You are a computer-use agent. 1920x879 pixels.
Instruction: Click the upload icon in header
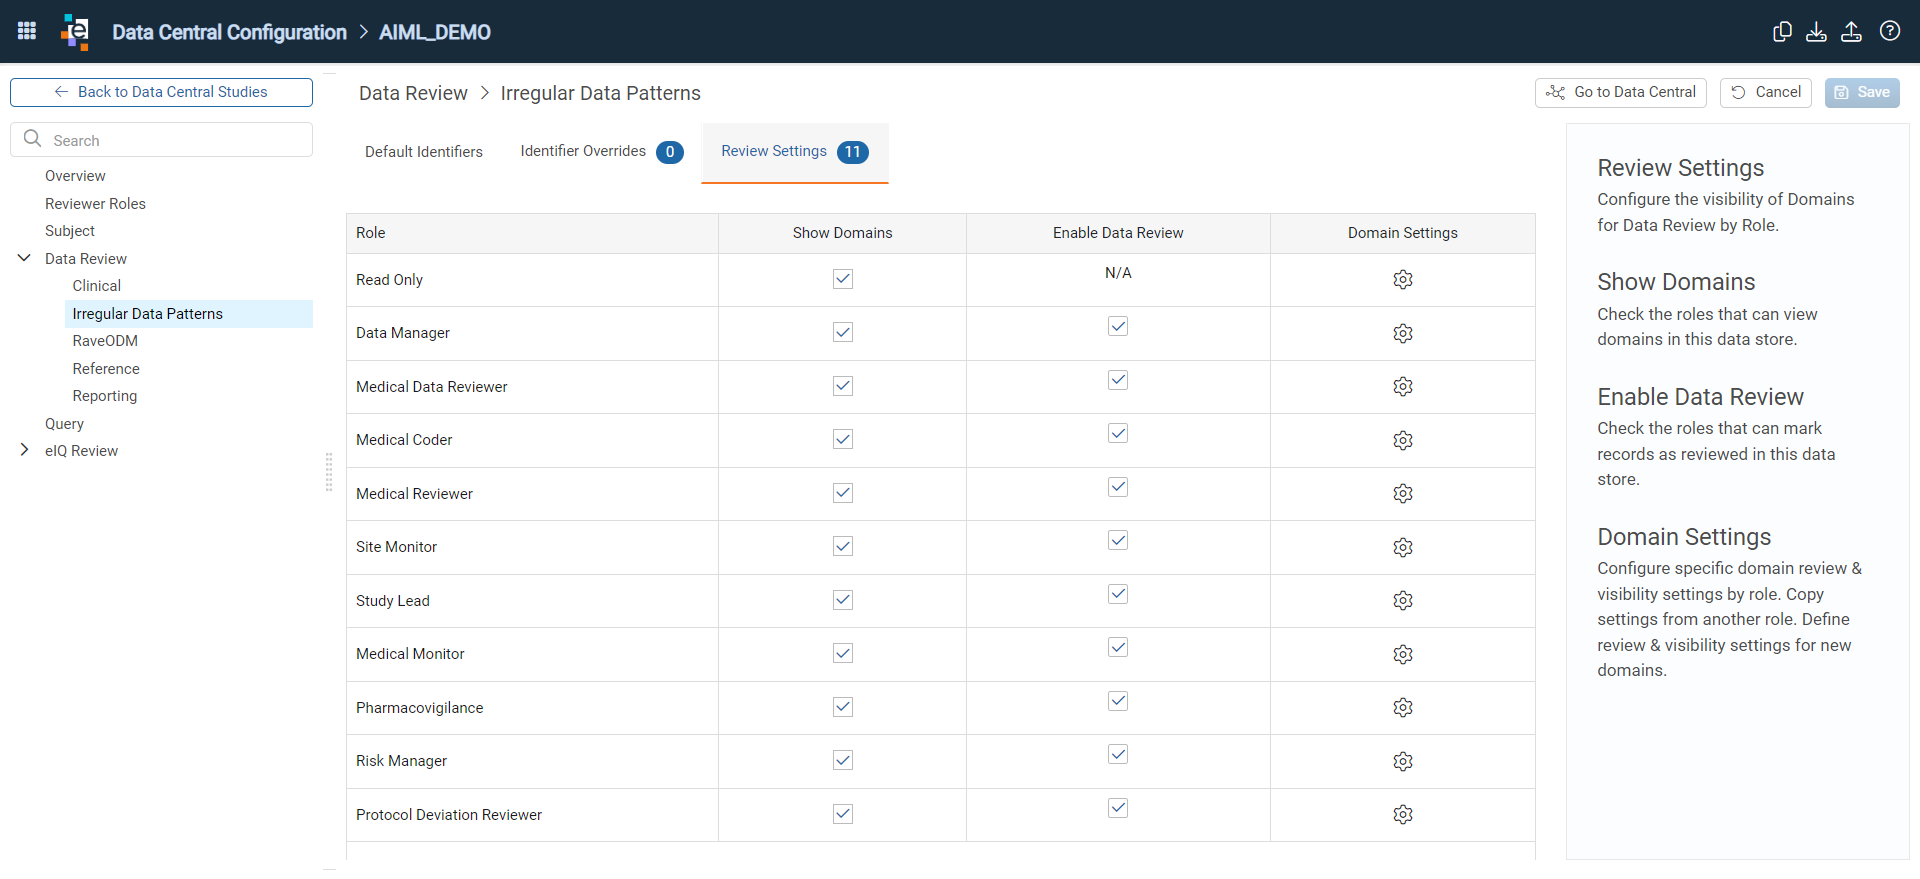point(1852,31)
